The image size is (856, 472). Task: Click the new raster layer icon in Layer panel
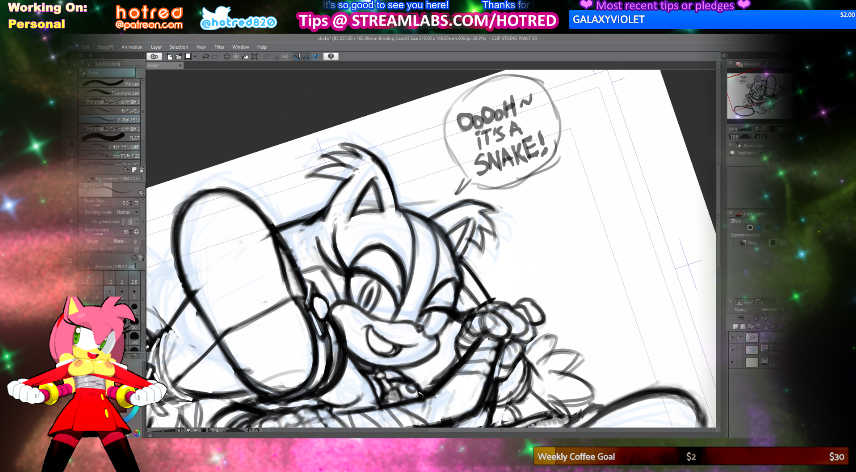point(735,326)
